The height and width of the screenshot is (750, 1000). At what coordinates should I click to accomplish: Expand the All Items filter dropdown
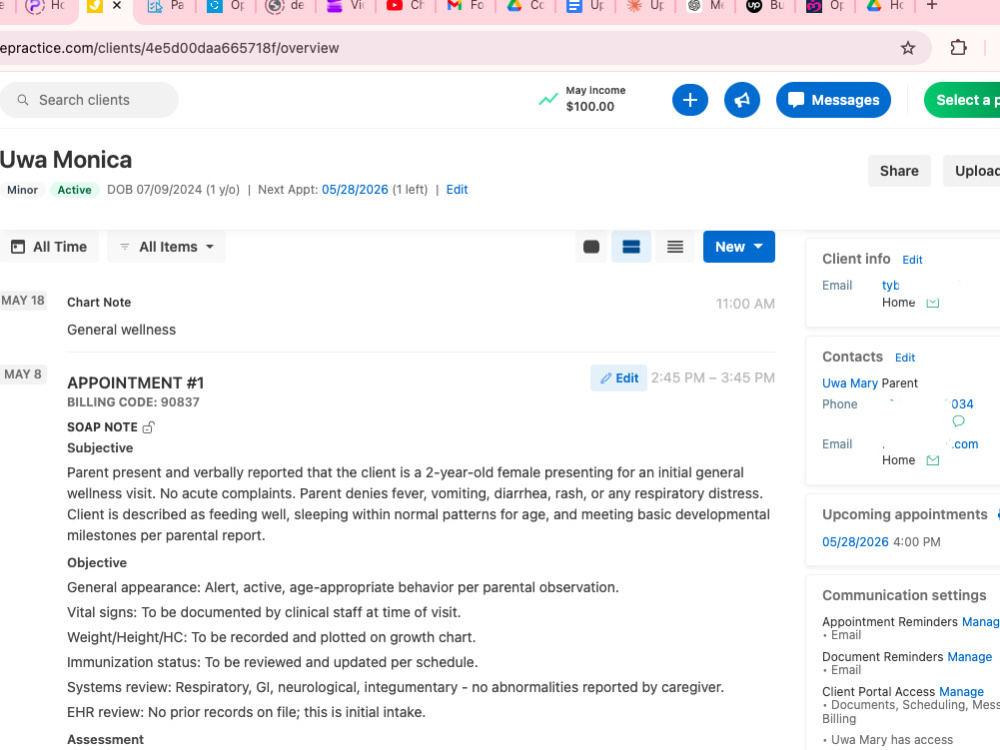[x=166, y=247]
